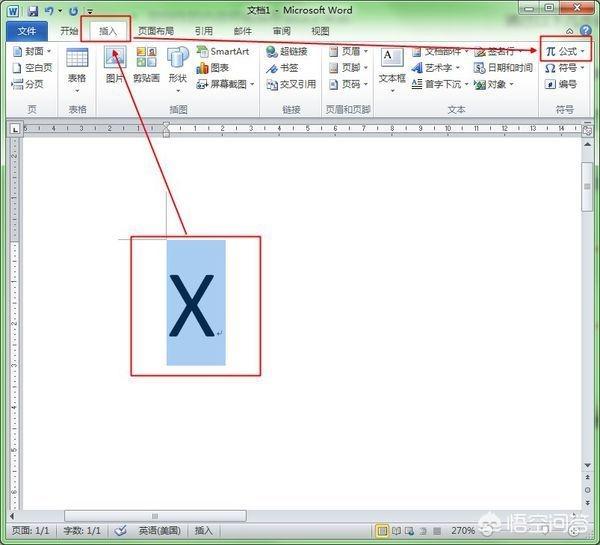This screenshot has width=600, height=545.
Task: Insert a 空白页 (Blank Page)
Action: (x=32, y=68)
